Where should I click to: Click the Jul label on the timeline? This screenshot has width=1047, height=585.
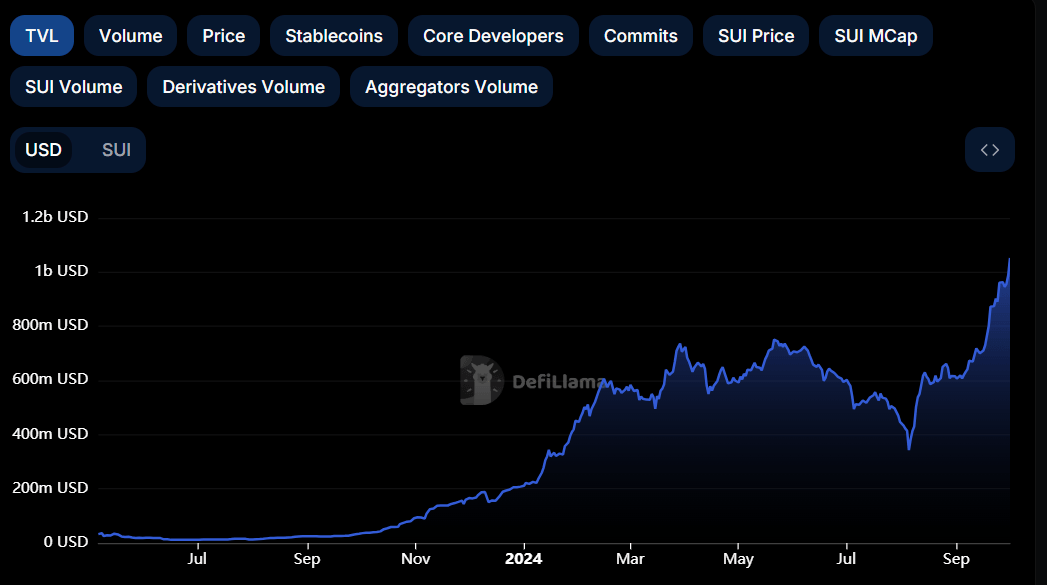(197, 559)
